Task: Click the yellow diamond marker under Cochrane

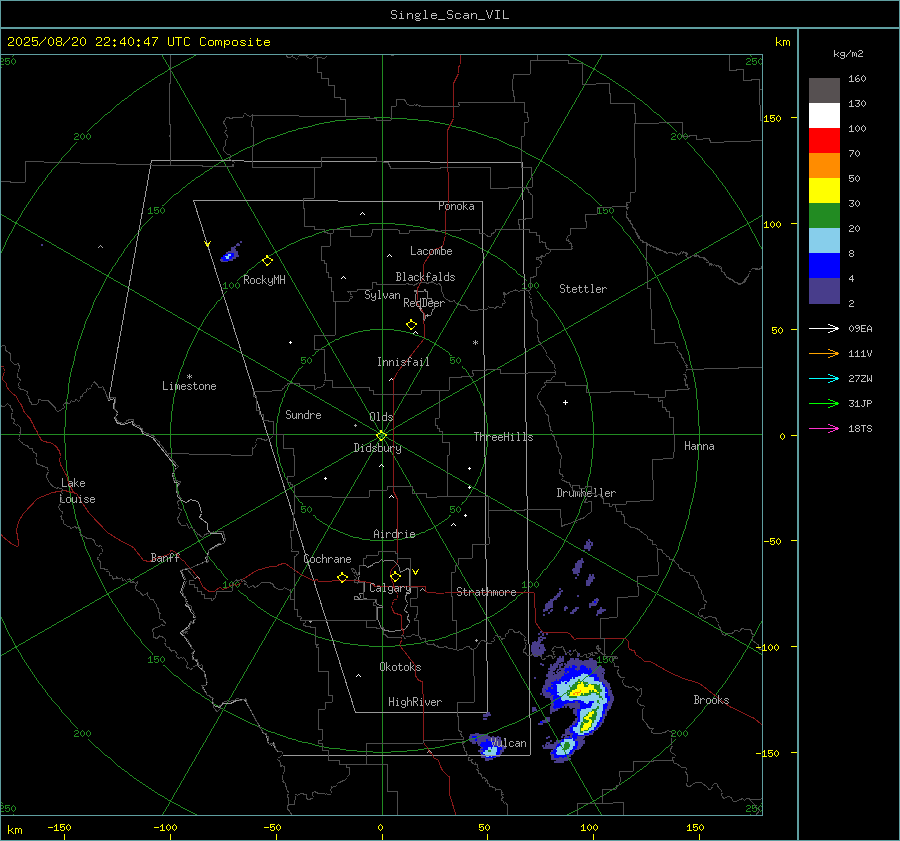Action: pyautogui.click(x=342, y=578)
